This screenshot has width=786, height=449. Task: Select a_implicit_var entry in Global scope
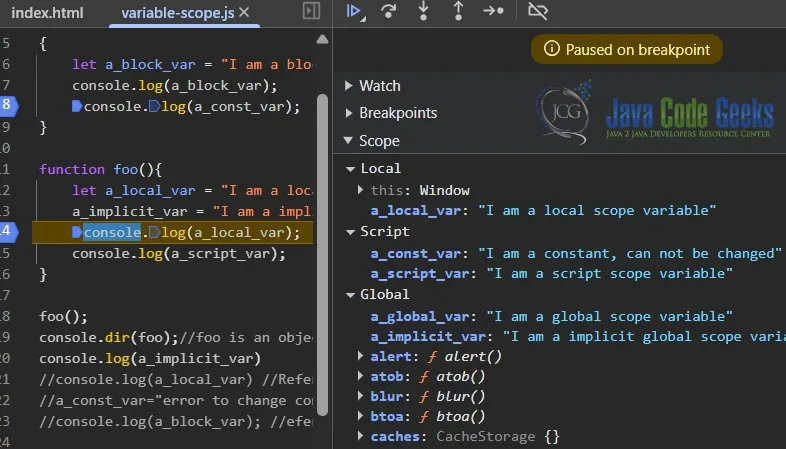pyautogui.click(x=578, y=337)
